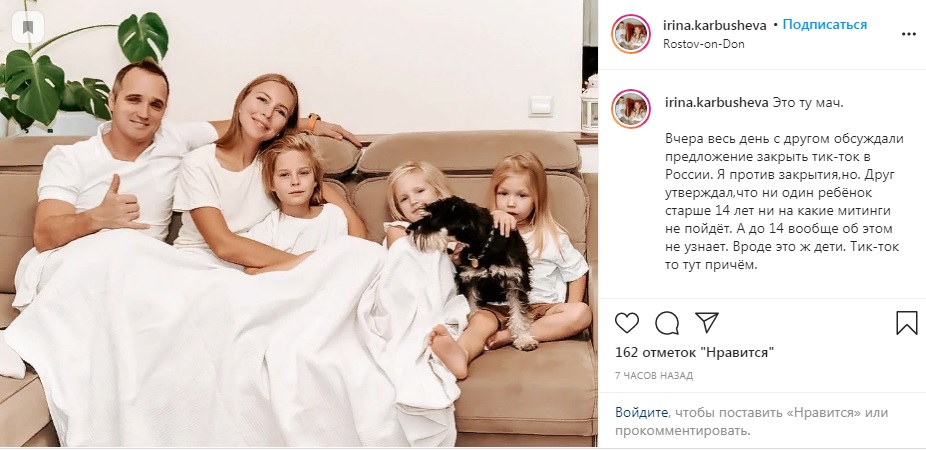The width and height of the screenshot is (926, 450).
Task: Click the bookmark badge on the photo corner
Action: (x=28, y=27)
